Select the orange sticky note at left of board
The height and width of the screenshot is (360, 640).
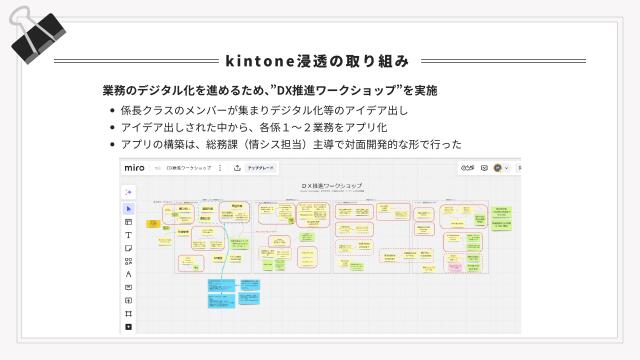pos(153,224)
